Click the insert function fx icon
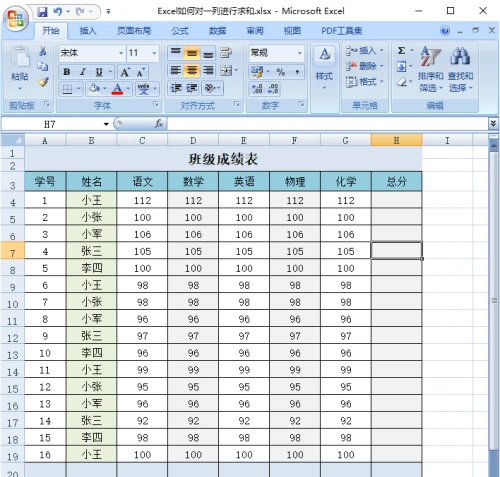 (159, 124)
